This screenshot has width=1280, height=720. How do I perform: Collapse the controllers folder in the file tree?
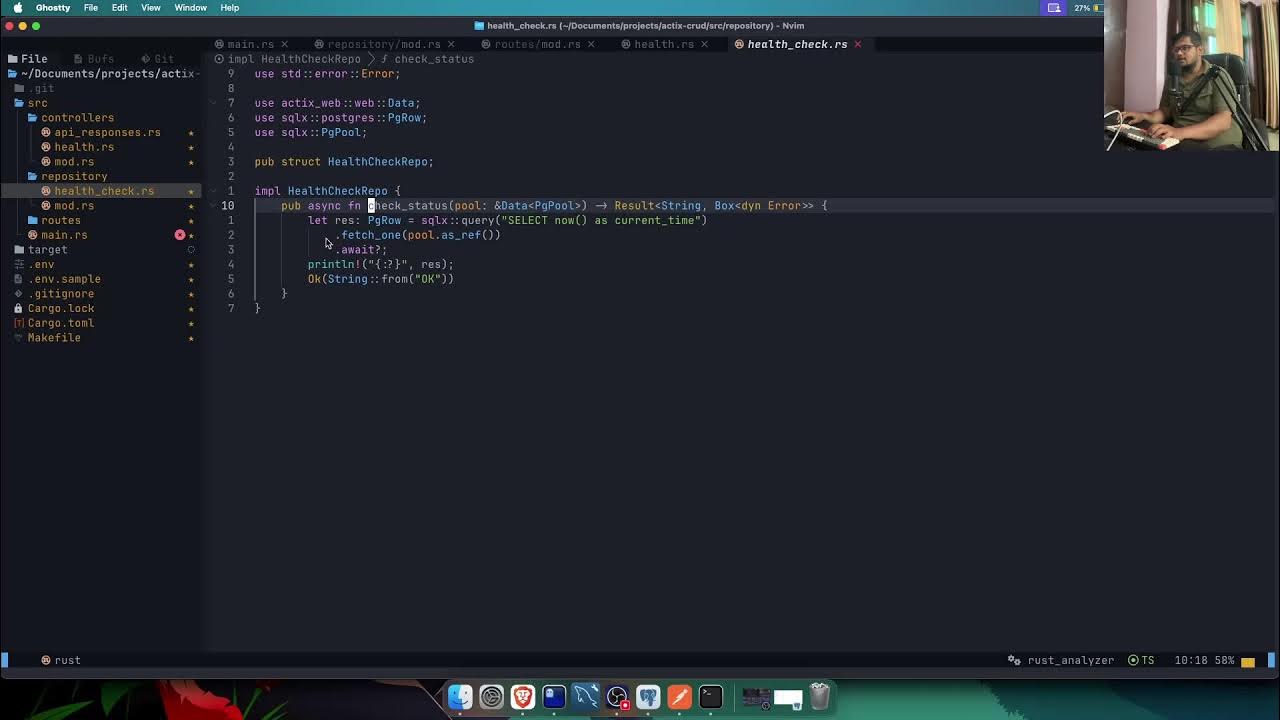click(77, 117)
